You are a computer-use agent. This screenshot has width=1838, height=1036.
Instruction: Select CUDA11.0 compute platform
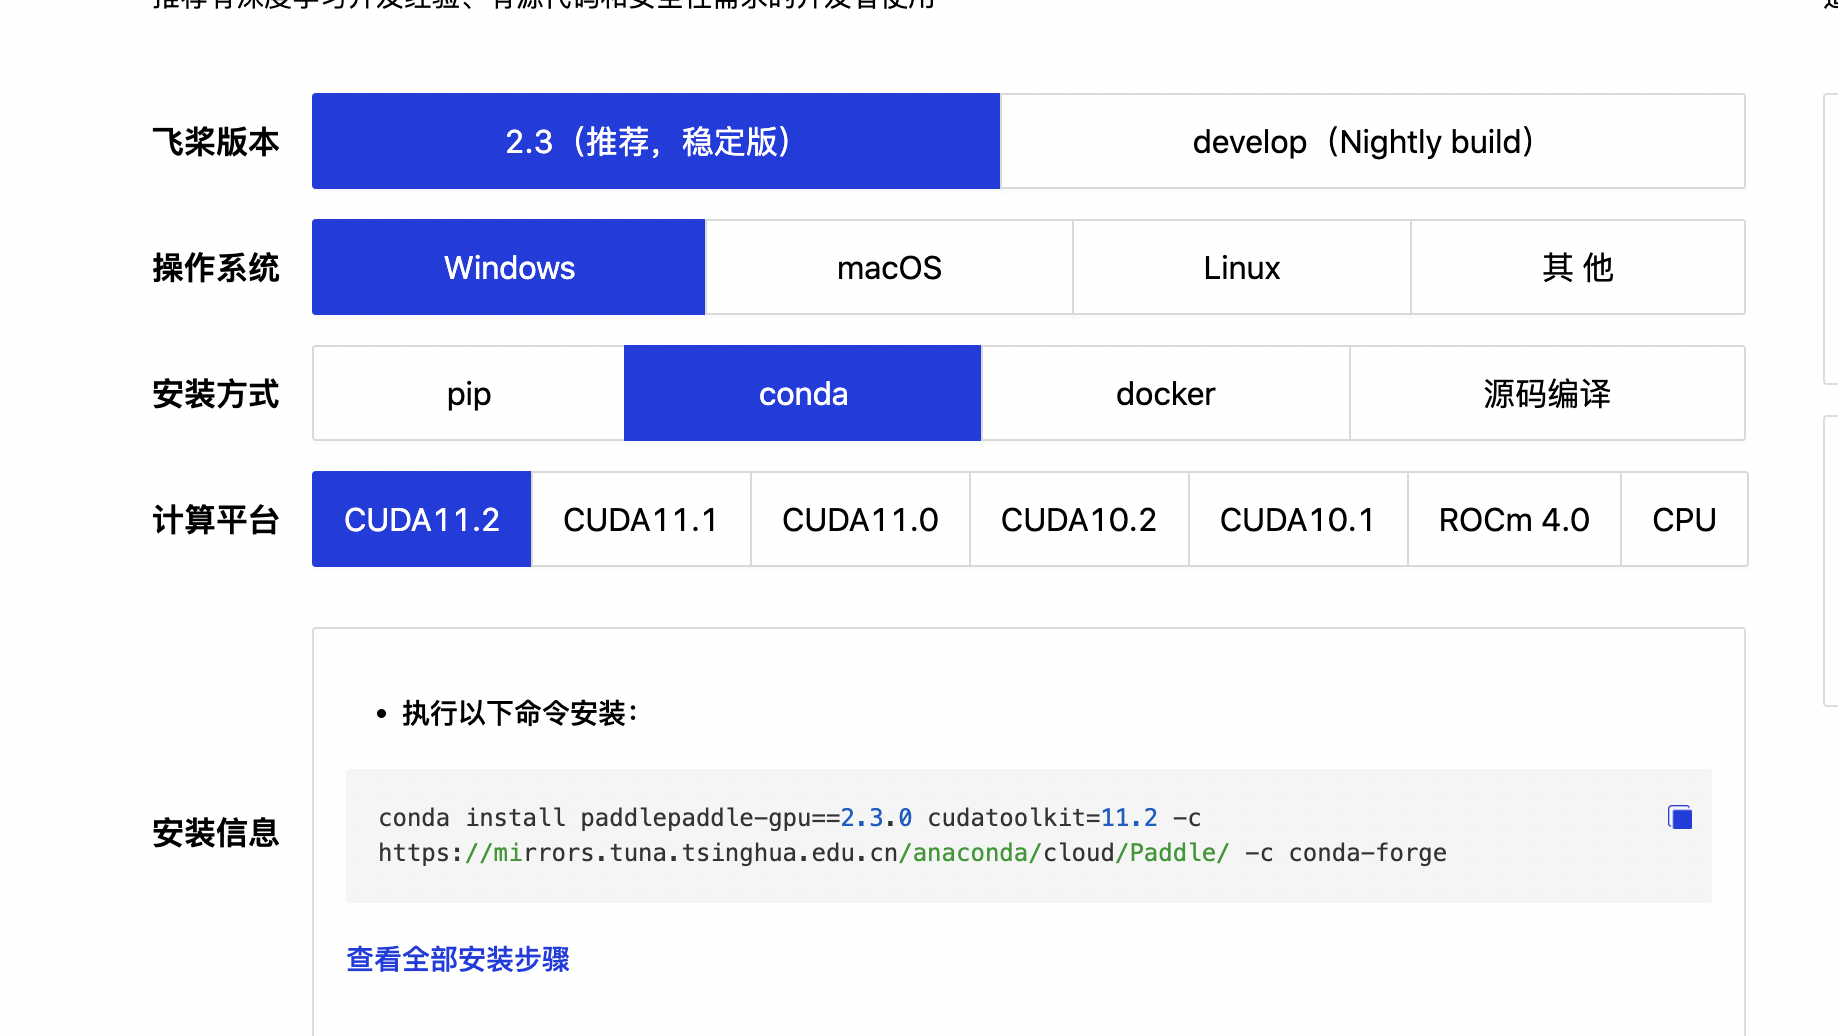click(x=859, y=519)
